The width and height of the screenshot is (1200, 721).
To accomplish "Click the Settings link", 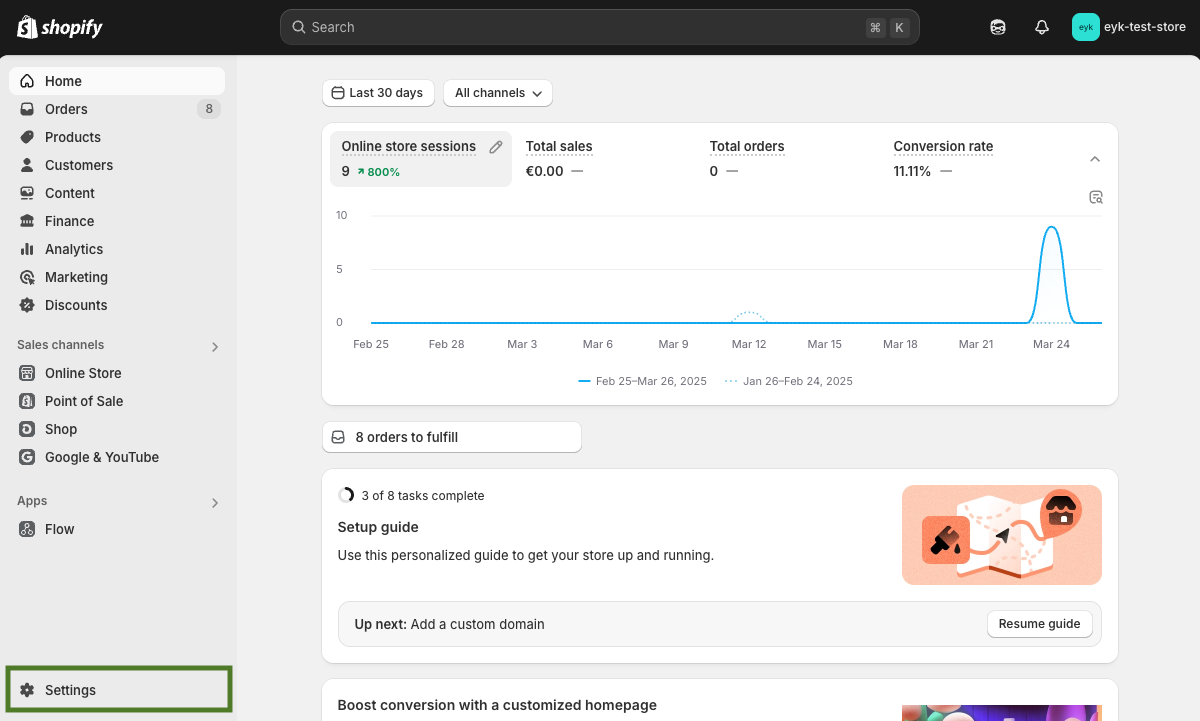I will (119, 690).
